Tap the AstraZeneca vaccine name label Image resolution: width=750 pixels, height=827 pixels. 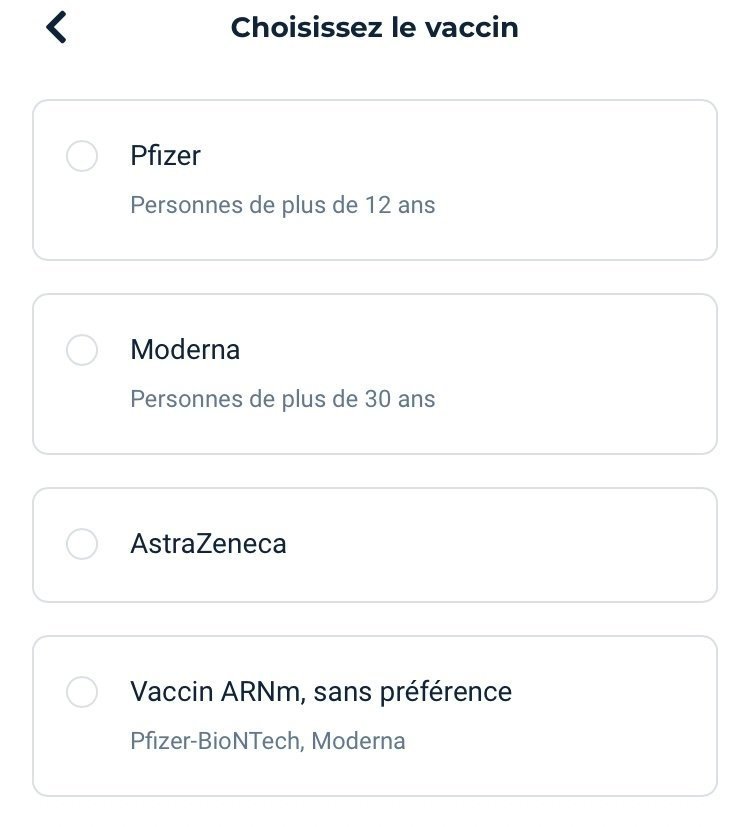click(208, 544)
